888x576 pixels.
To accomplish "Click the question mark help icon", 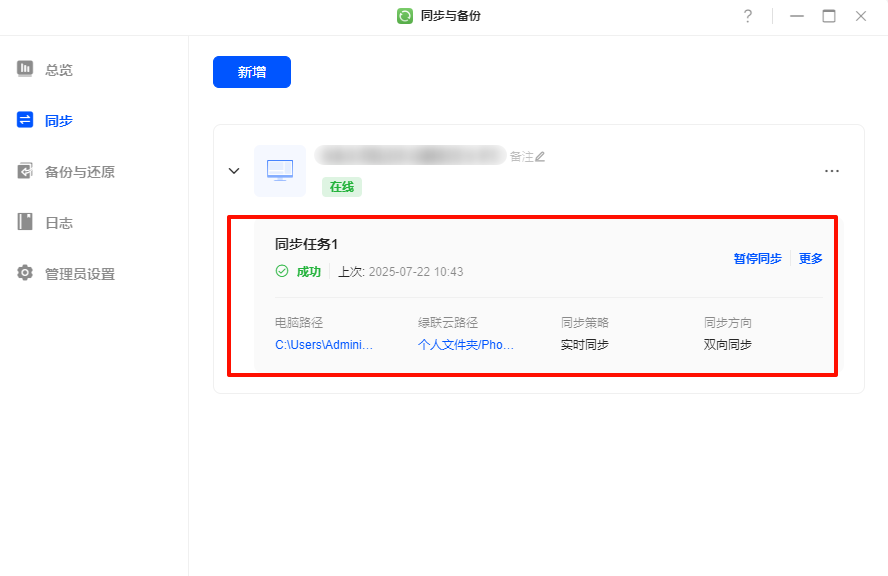I will pyautogui.click(x=747, y=16).
